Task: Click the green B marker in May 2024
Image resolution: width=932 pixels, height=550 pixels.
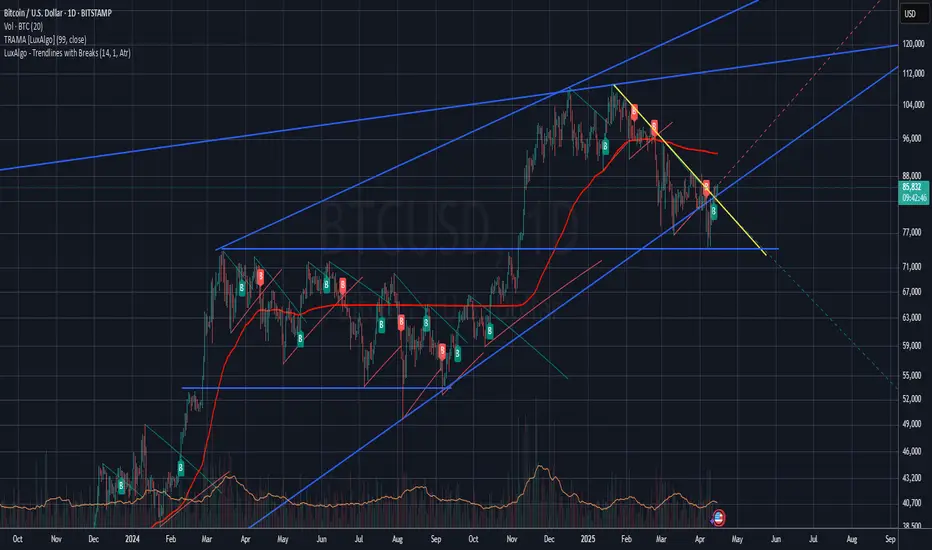Action: tap(300, 339)
